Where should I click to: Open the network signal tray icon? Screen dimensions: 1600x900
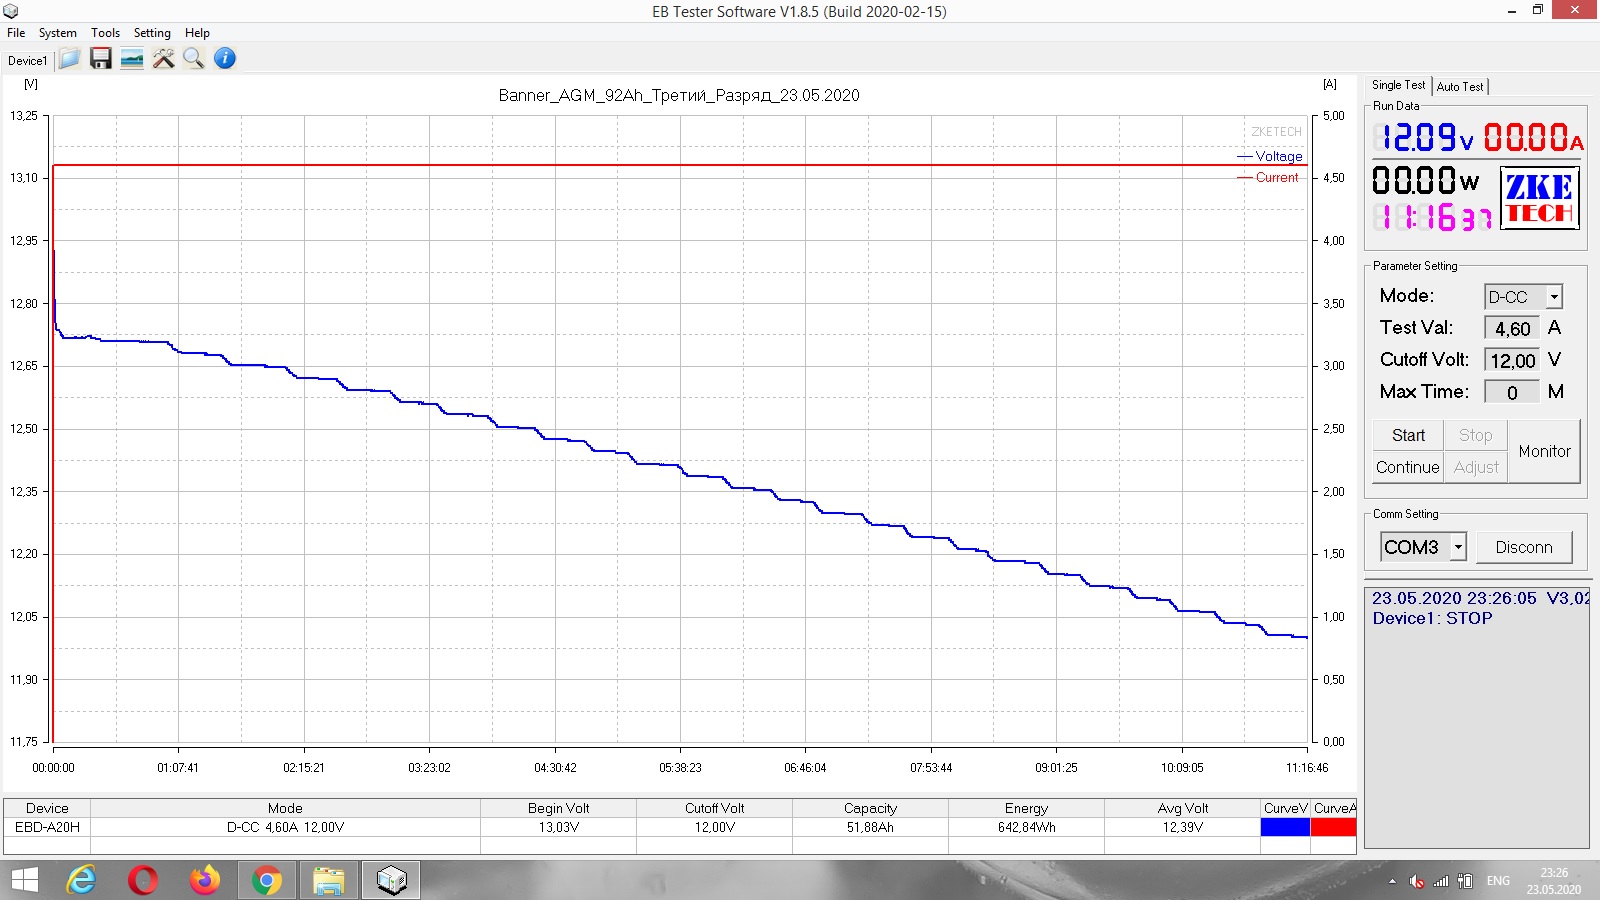pos(1441,881)
